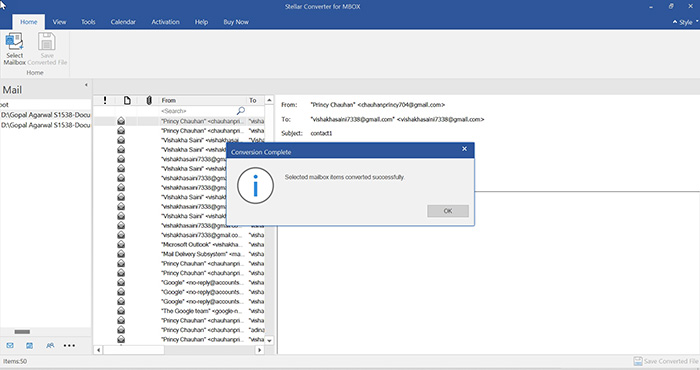This screenshot has height=370, width=700.
Task: Click the email list scroll up arrow
Action: click(269, 100)
